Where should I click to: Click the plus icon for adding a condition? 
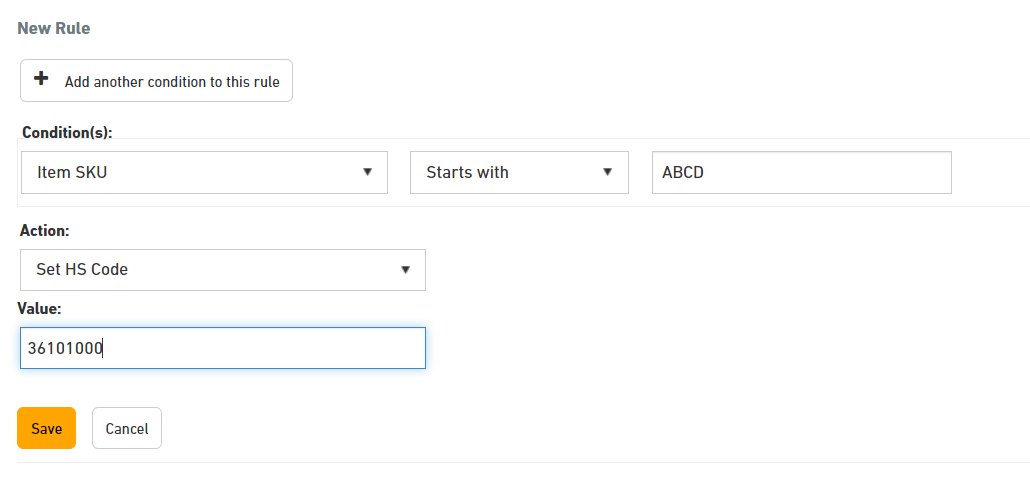[x=41, y=79]
